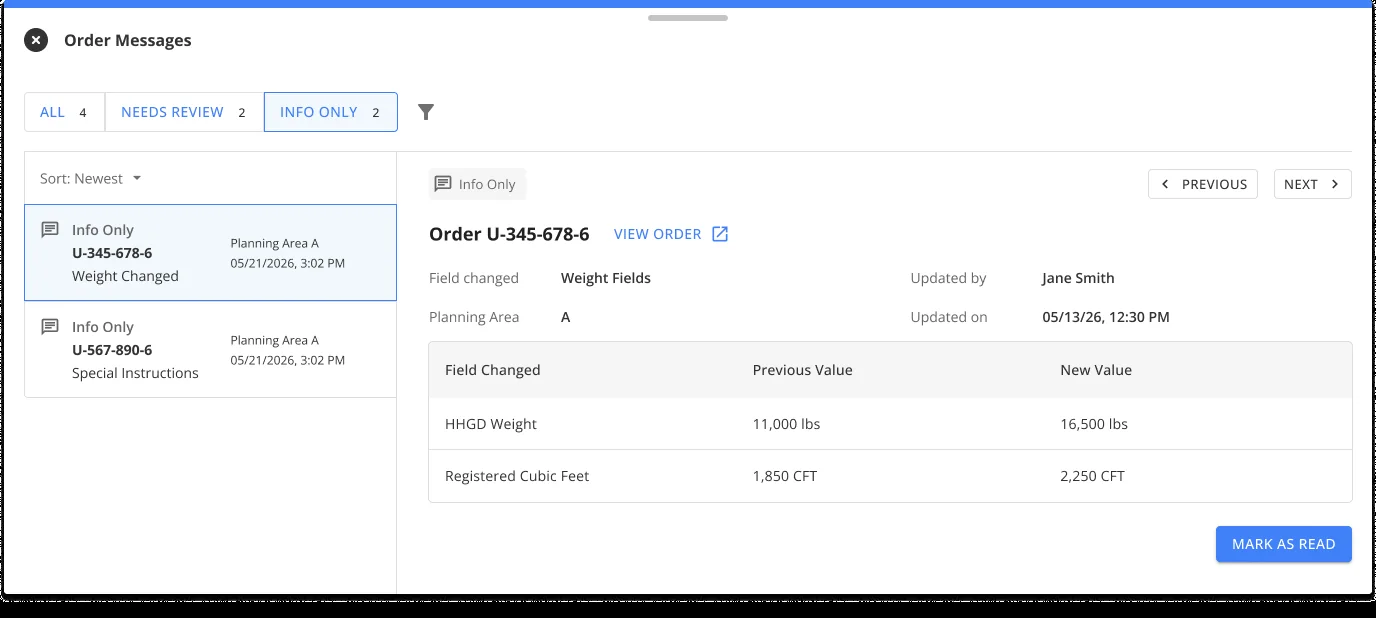Click the Field Changed column header

(493, 370)
